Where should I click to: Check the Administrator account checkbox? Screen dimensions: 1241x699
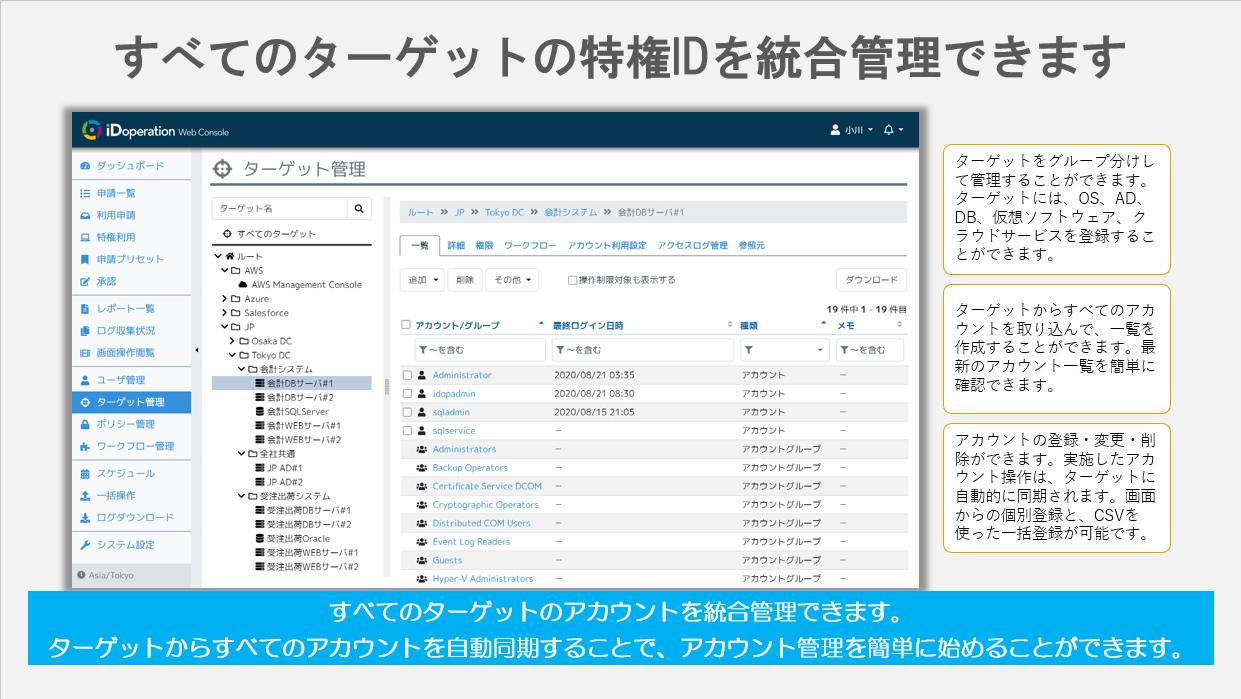coord(407,375)
